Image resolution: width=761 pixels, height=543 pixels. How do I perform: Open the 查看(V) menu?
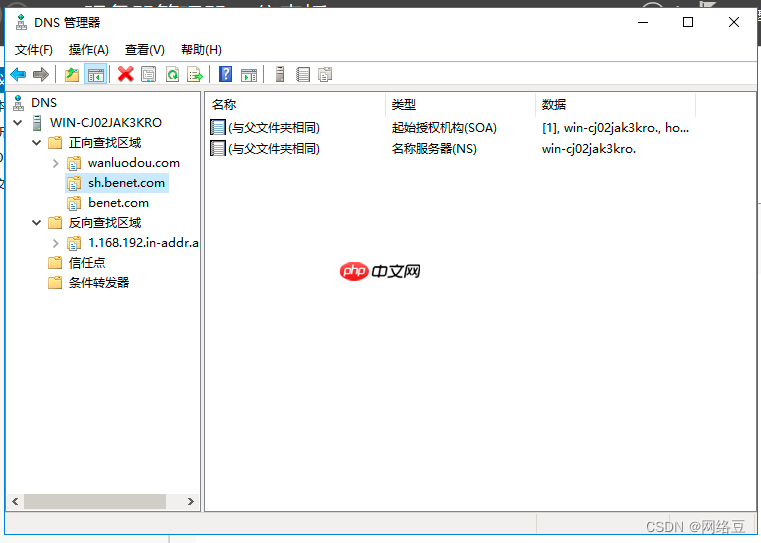point(145,49)
